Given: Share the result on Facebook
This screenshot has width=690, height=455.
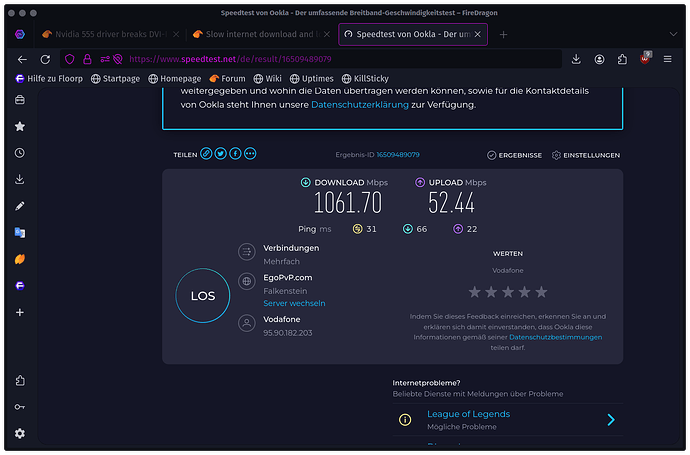Looking at the screenshot, I should 235,154.
